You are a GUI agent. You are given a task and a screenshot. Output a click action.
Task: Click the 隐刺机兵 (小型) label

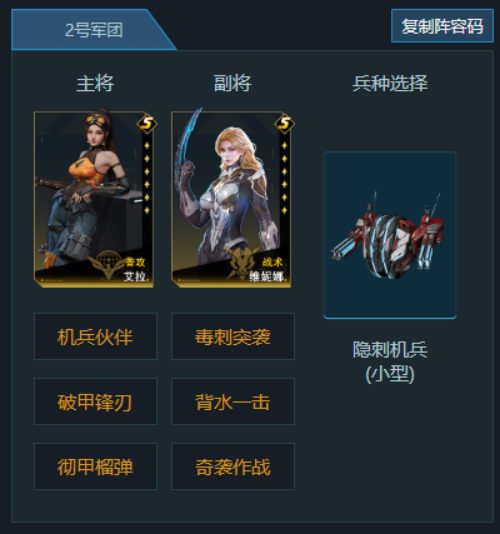point(390,362)
